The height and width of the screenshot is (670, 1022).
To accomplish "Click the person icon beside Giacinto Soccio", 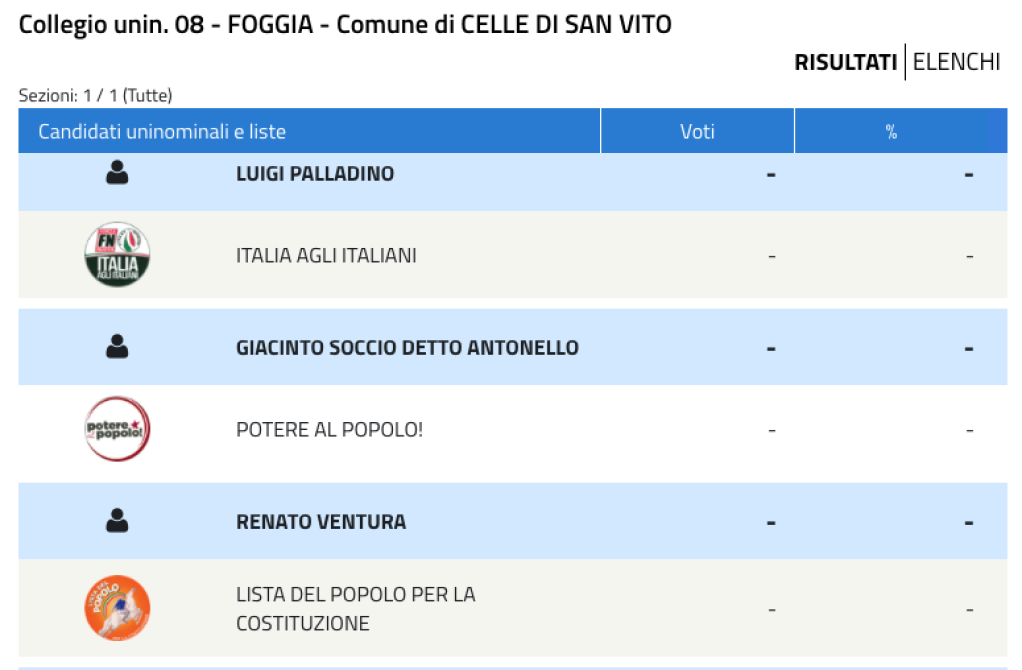I will (x=117, y=347).
